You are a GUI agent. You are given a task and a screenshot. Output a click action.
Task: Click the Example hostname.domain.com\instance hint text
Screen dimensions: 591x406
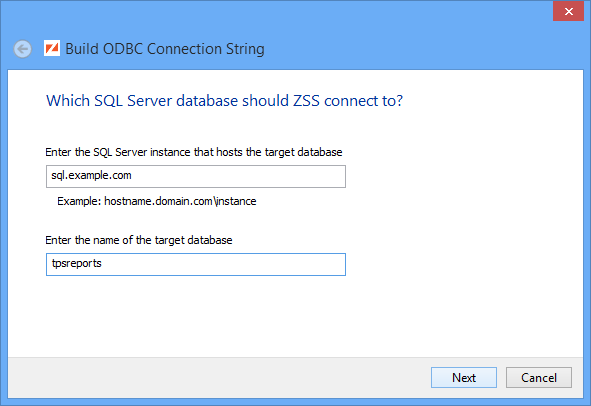tap(156, 201)
